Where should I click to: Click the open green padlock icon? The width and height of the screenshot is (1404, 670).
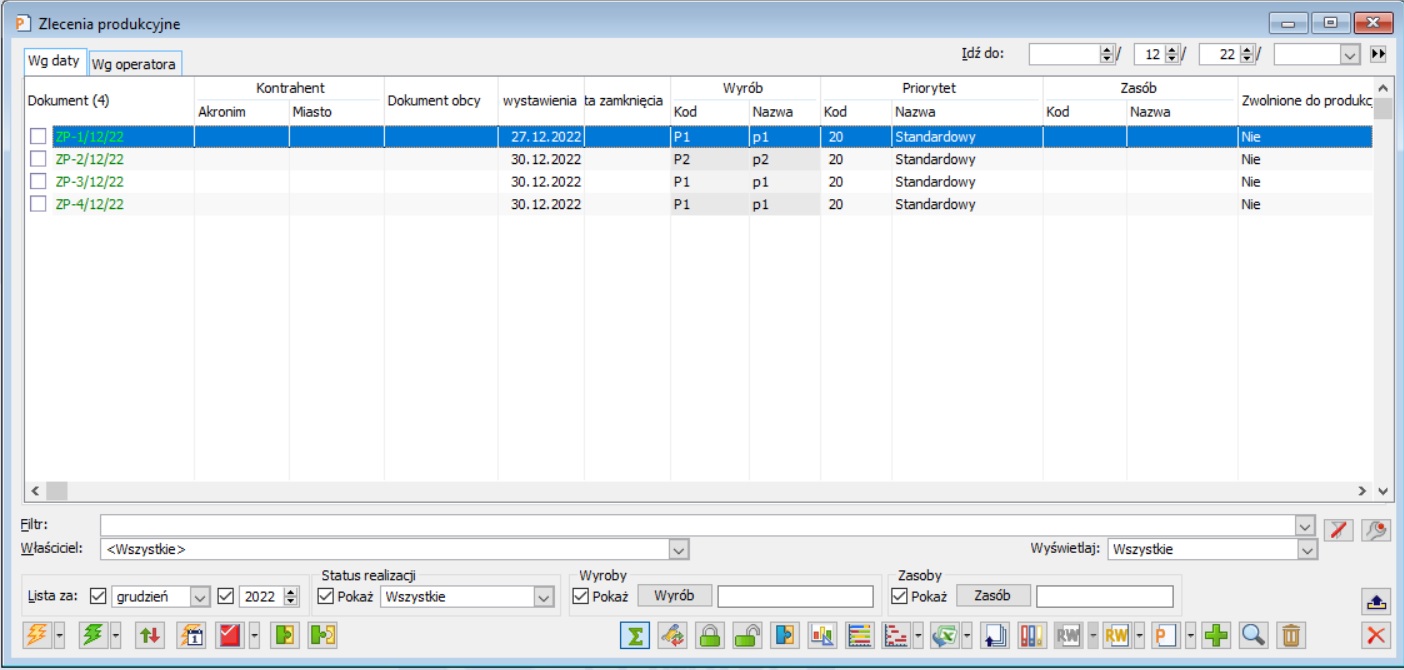(747, 635)
